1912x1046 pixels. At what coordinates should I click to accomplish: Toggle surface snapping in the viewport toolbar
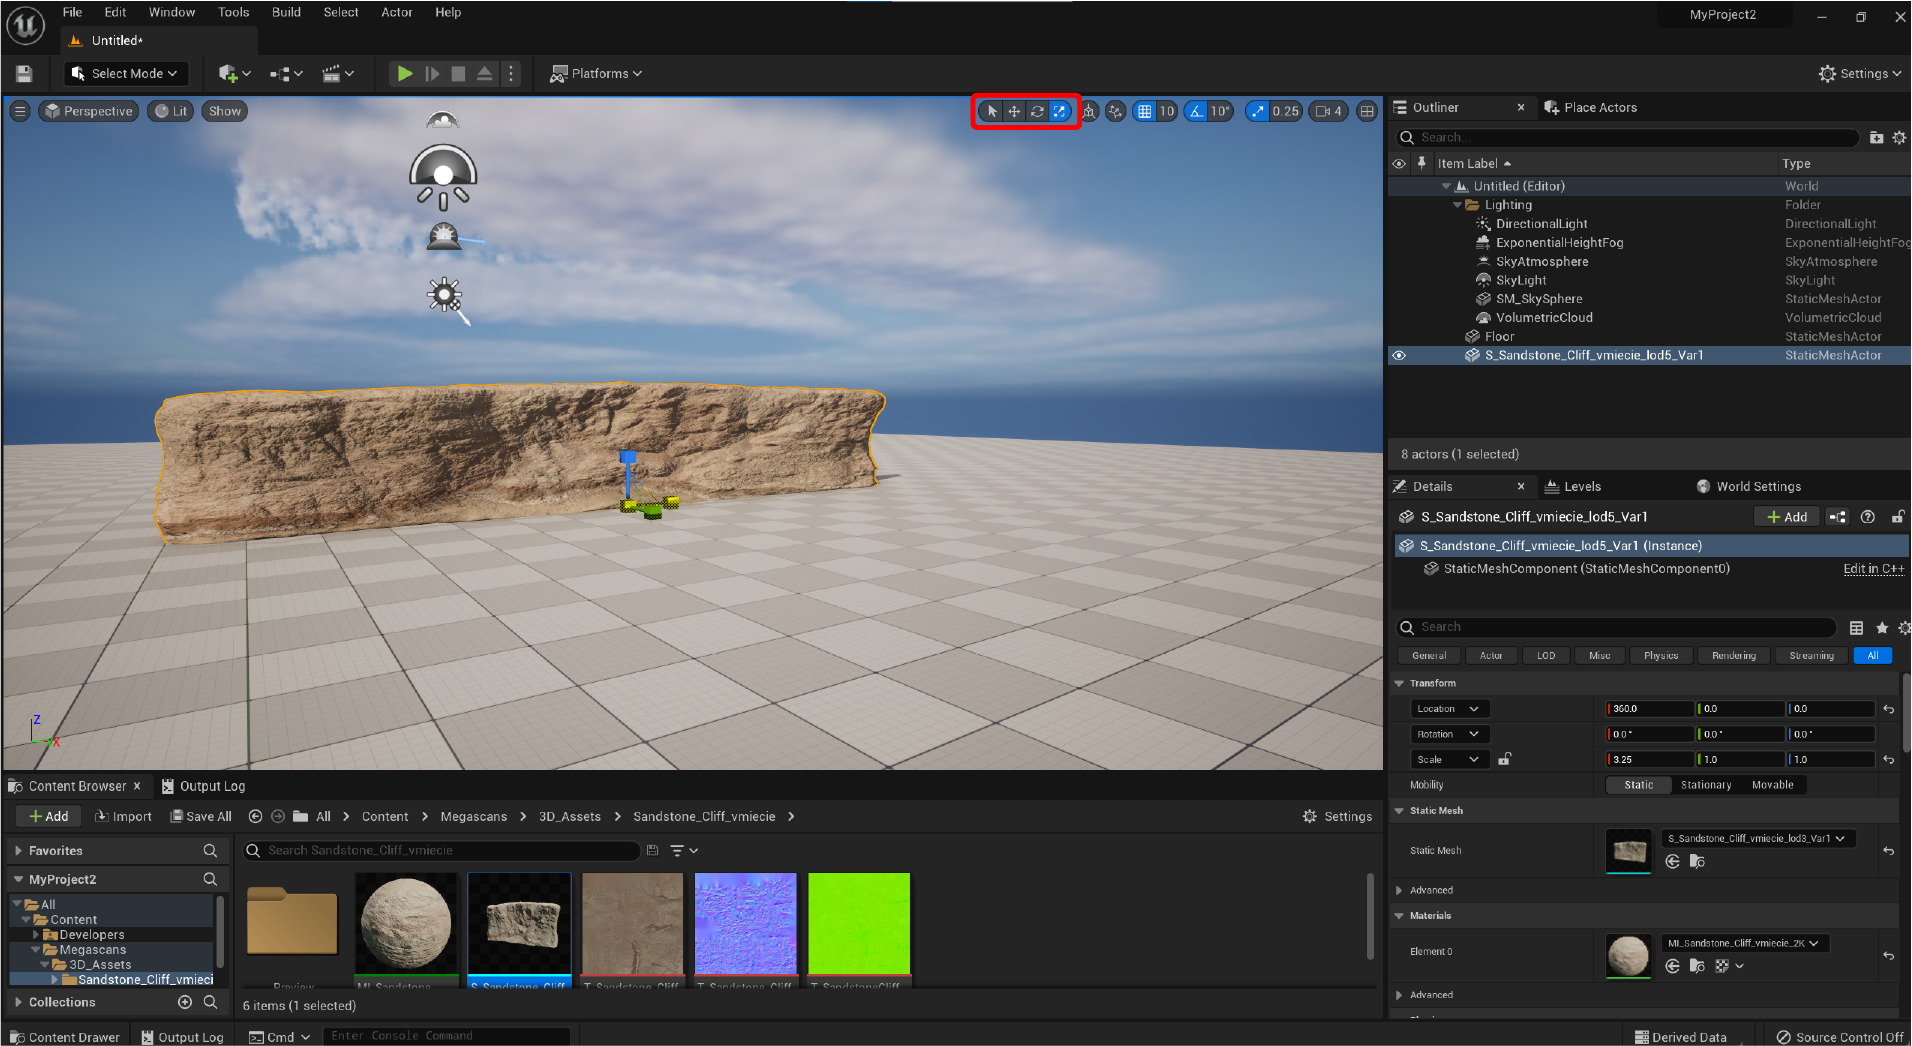click(x=1114, y=111)
